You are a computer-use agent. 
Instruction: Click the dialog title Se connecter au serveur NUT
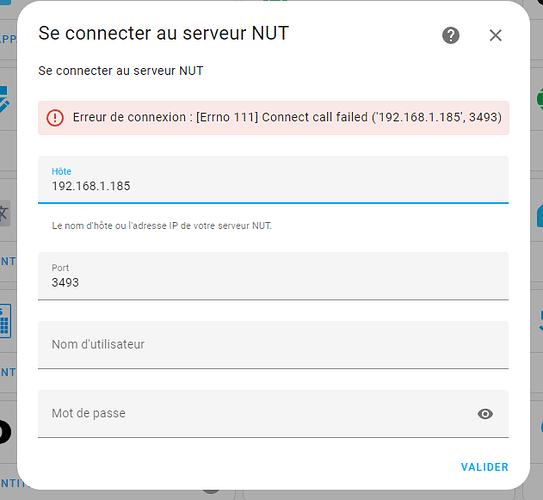(163, 33)
